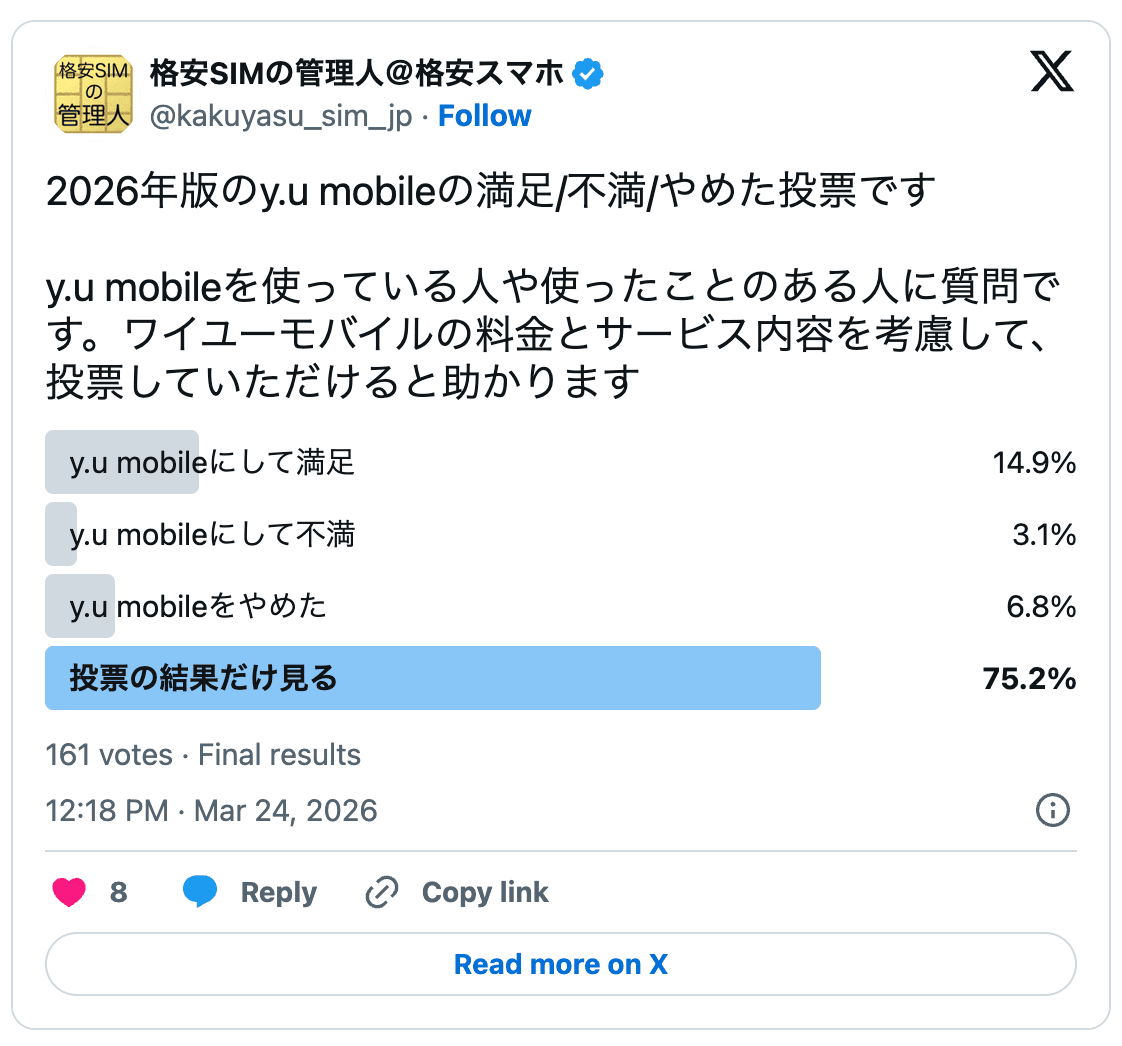Open the info (ⓘ) icon
Image resolution: width=1122 pixels, height=1046 pixels.
point(1052,811)
